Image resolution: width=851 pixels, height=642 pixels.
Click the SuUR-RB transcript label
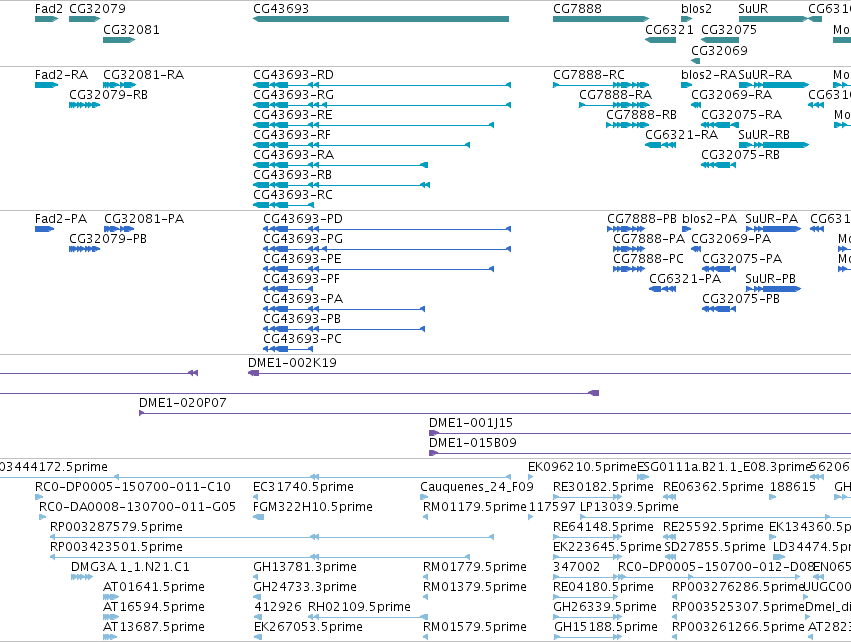tap(764, 135)
